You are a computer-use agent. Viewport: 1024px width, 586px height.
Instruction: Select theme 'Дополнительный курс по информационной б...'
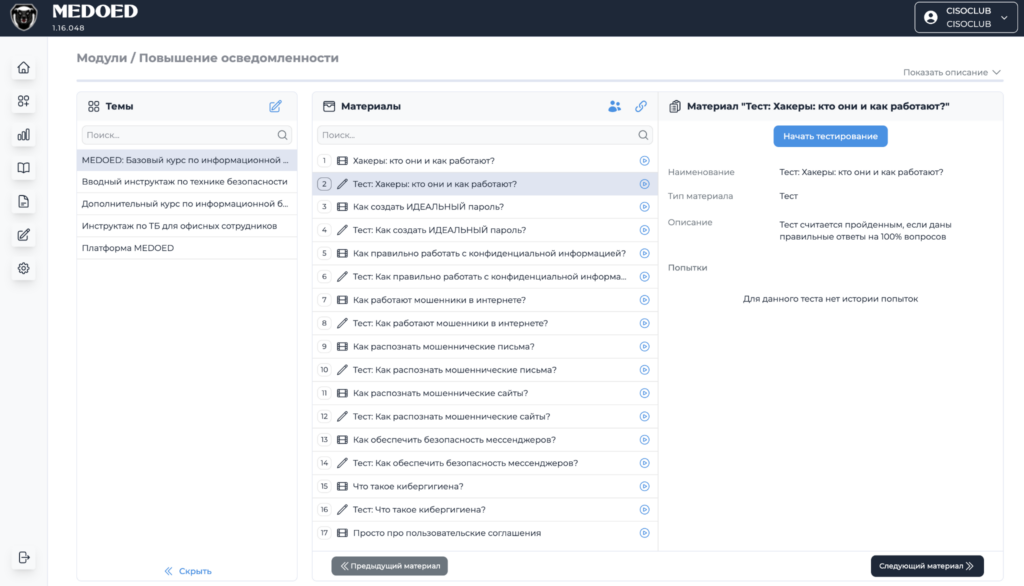click(187, 204)
